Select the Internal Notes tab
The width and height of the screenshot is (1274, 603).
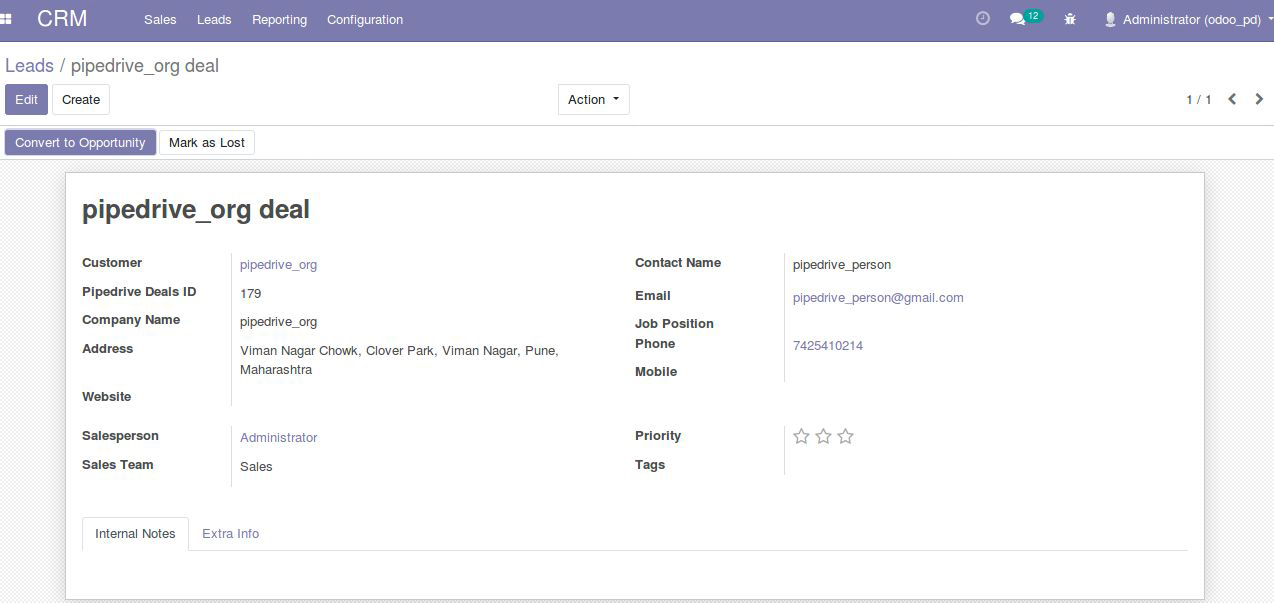pyautogui.click(x=135, y=533)
